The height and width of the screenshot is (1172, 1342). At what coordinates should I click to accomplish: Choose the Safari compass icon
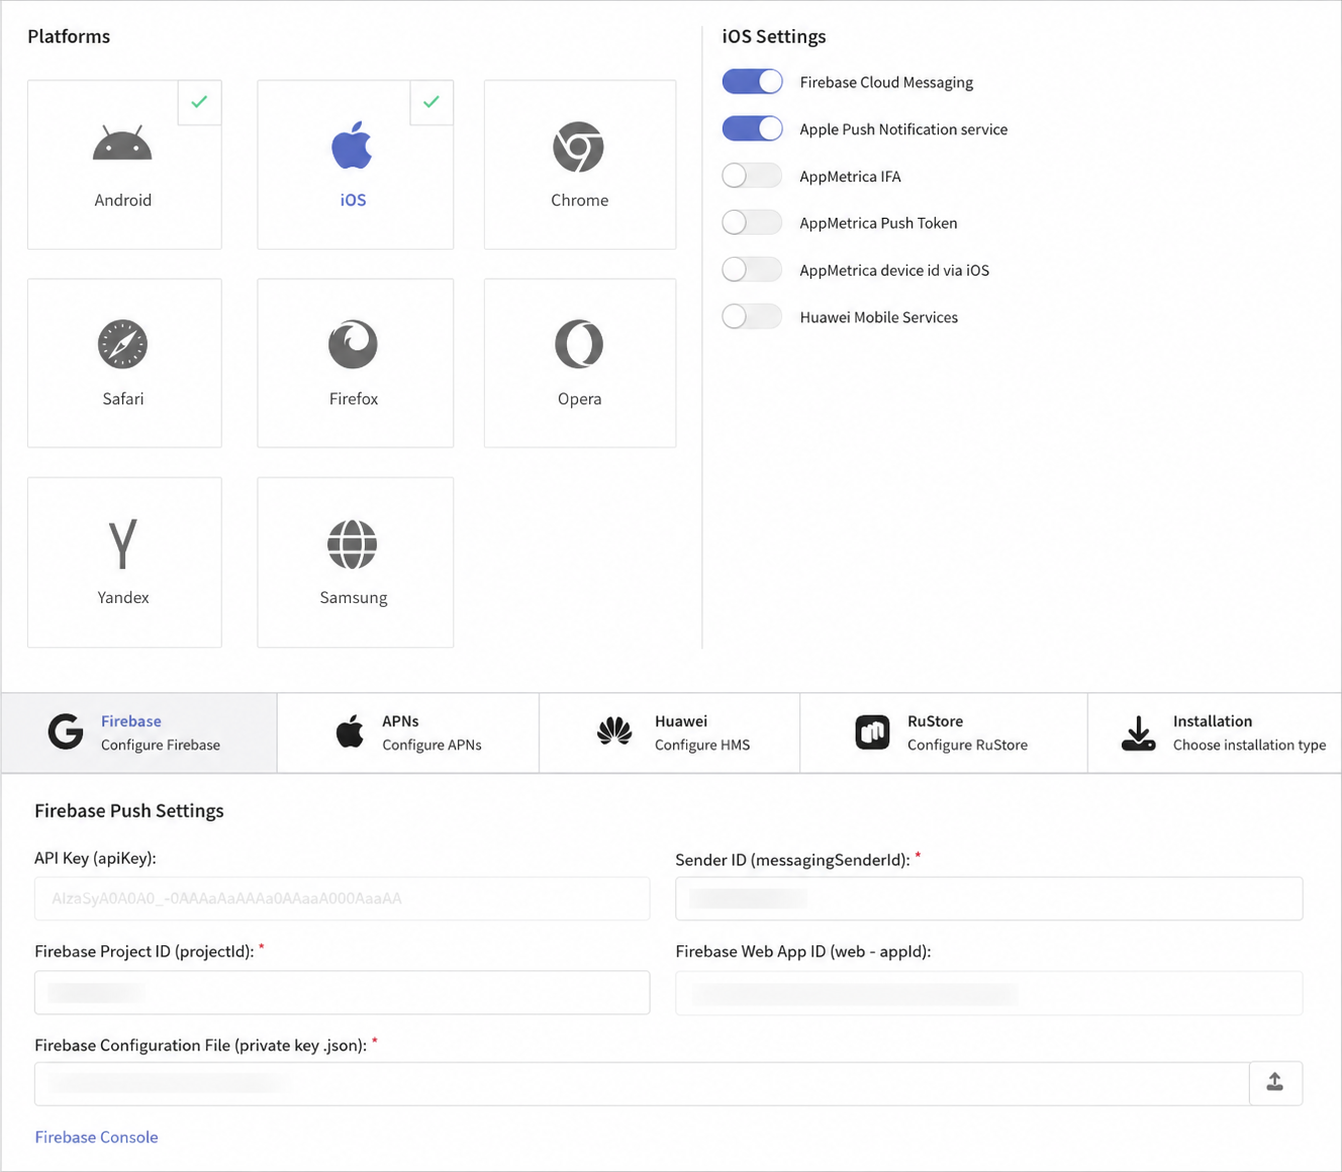pos(122,344)
